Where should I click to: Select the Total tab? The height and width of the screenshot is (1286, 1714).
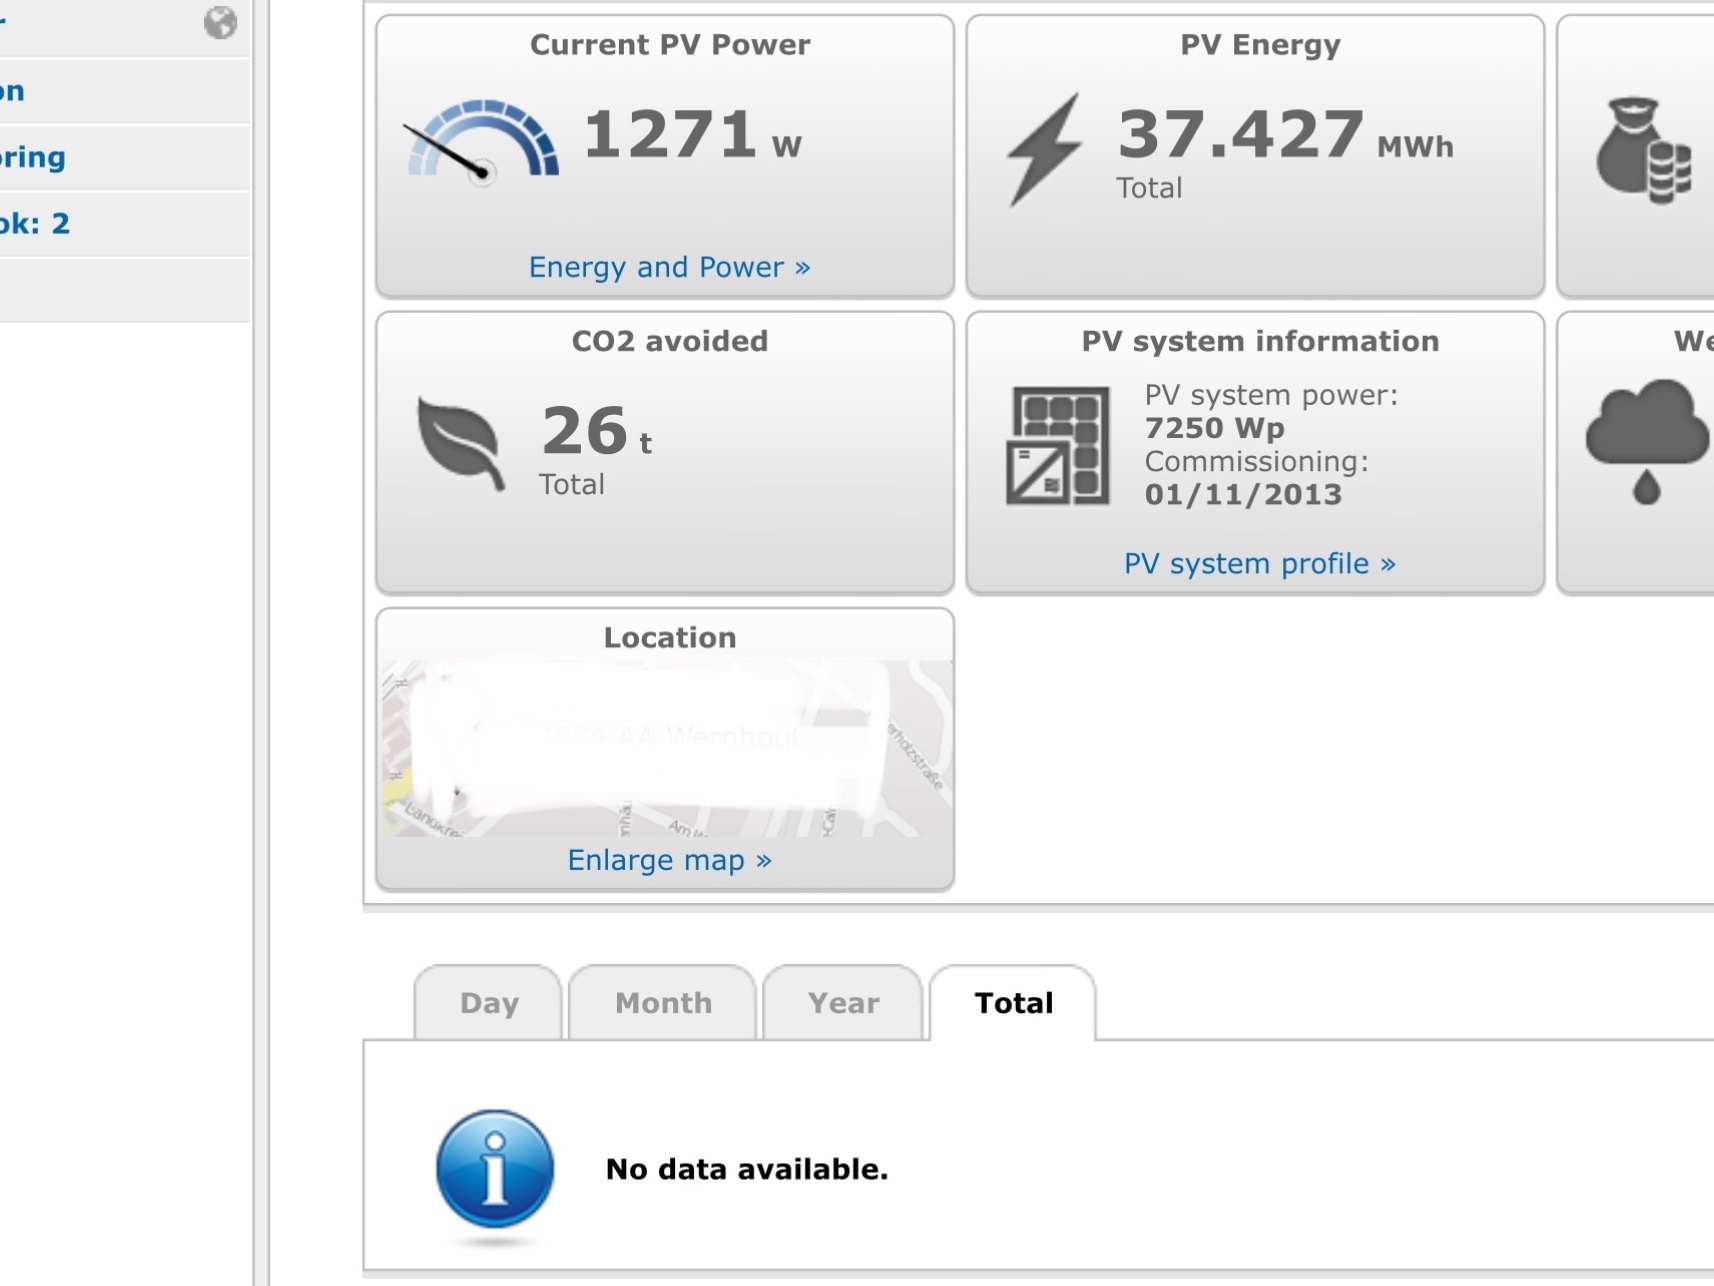pyautogui.click(x=1013, y=1003)
